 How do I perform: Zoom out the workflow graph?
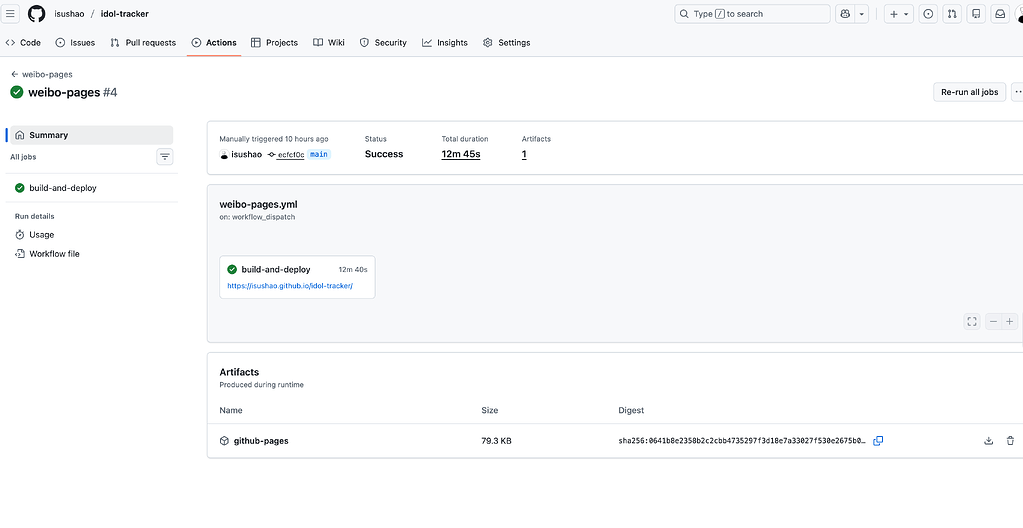993,321
